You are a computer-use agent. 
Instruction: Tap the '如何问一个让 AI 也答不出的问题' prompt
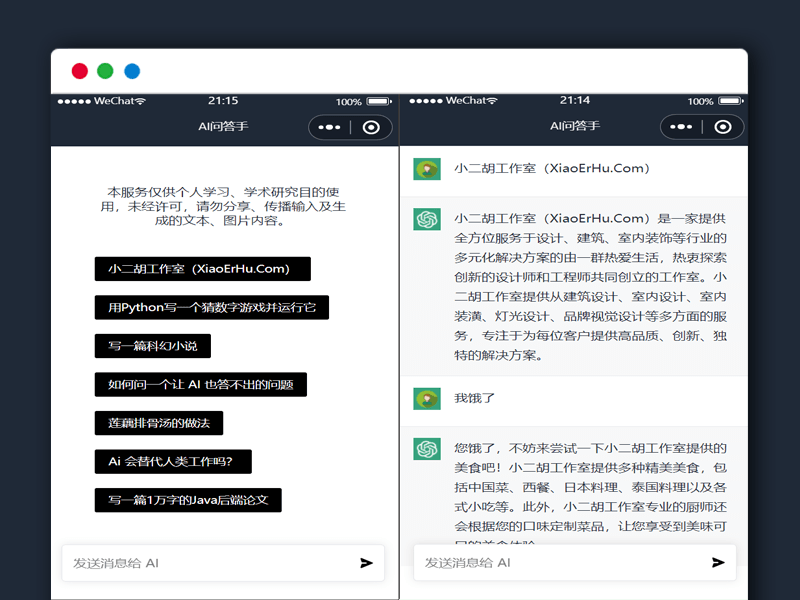pyautogui.click(x=201, y=384)
